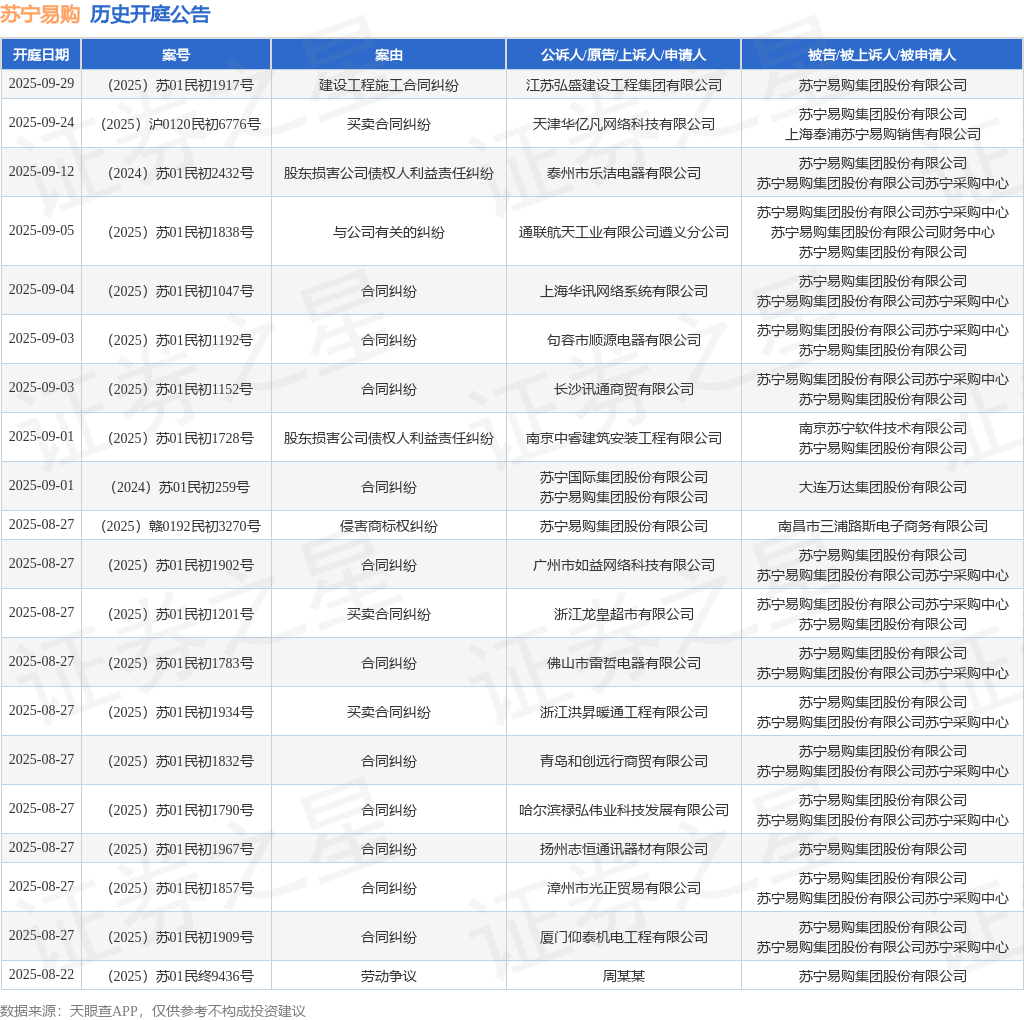The width and height of the screenshot is (1024, 1020).
Task: Click 建设工程施工合同纠纷 cause cell
Action: (x=389, y=85)
